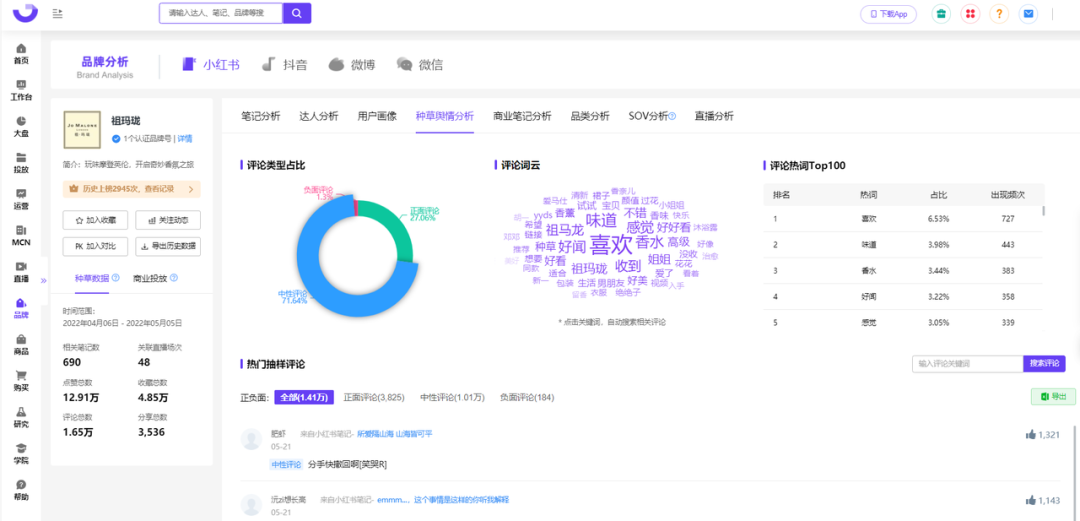Open the 用户画像 tab

377,116
